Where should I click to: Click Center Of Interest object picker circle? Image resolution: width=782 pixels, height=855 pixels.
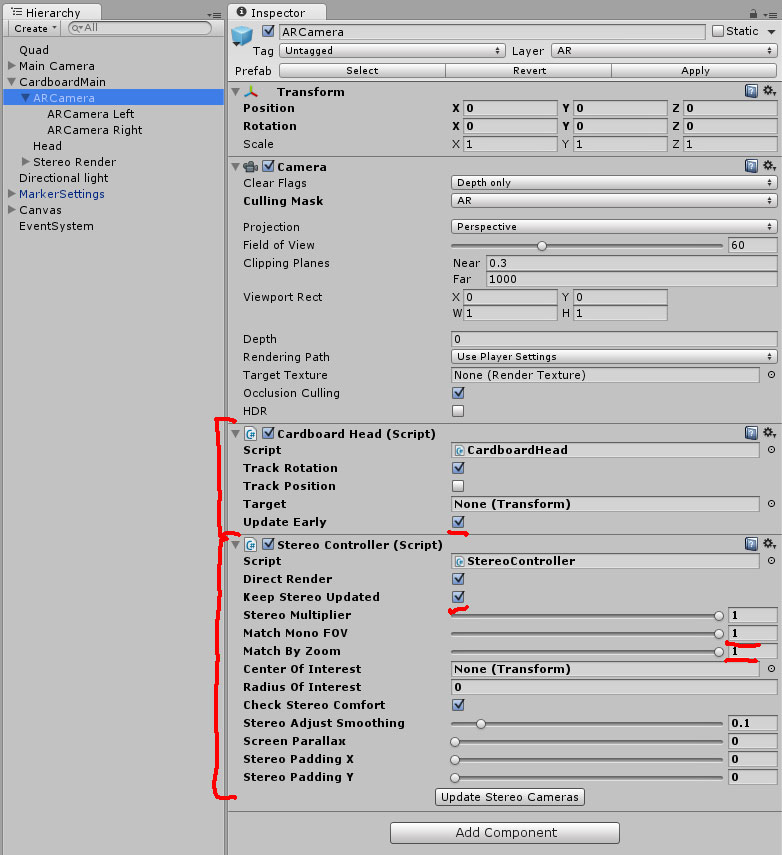click(x=771, y=669)
